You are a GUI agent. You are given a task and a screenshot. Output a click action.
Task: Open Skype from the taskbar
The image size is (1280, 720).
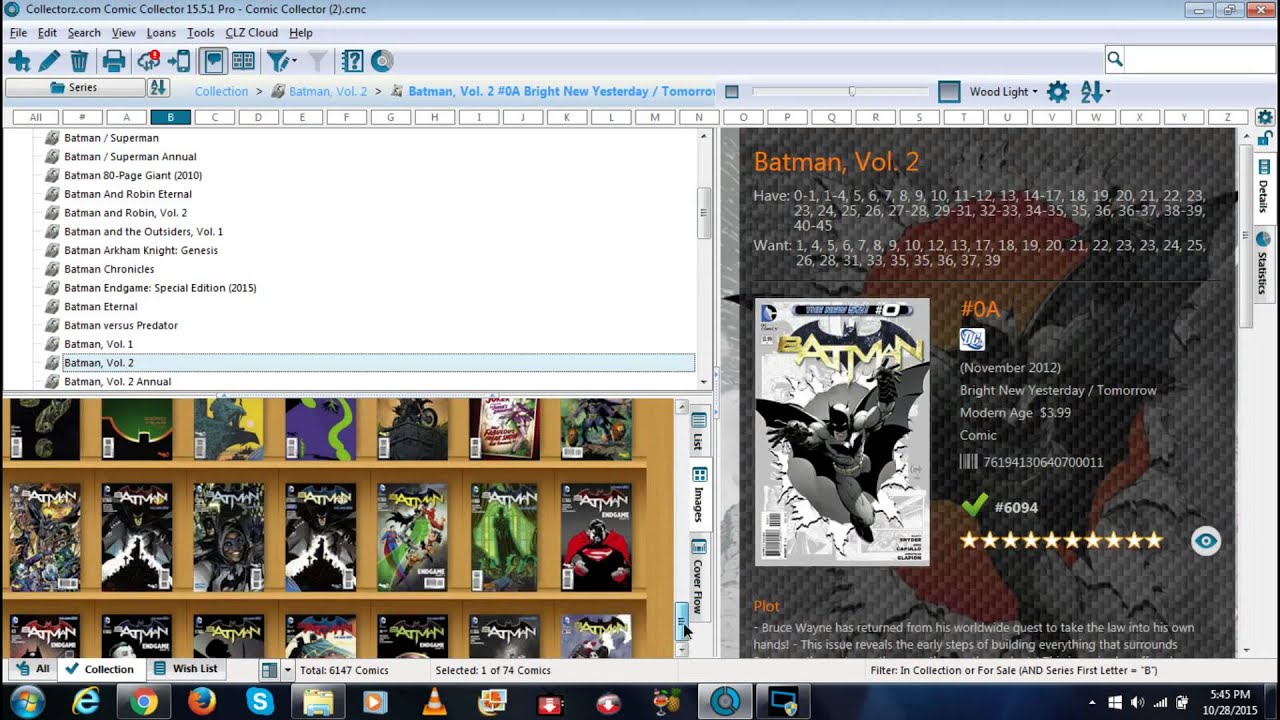[260, 703]
